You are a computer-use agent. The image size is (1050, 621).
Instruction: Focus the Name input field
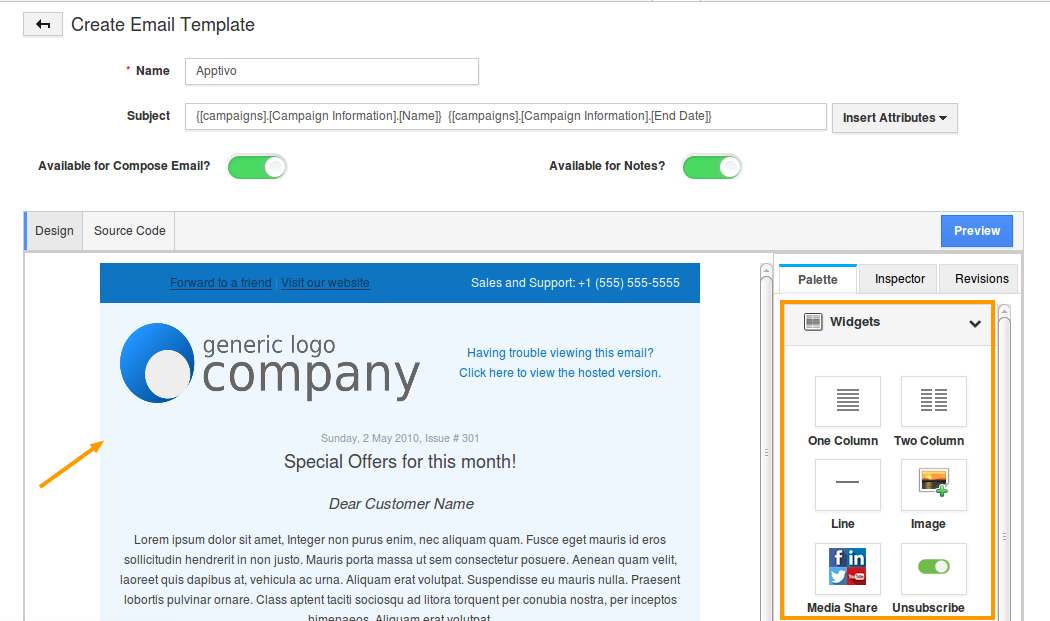331,72
